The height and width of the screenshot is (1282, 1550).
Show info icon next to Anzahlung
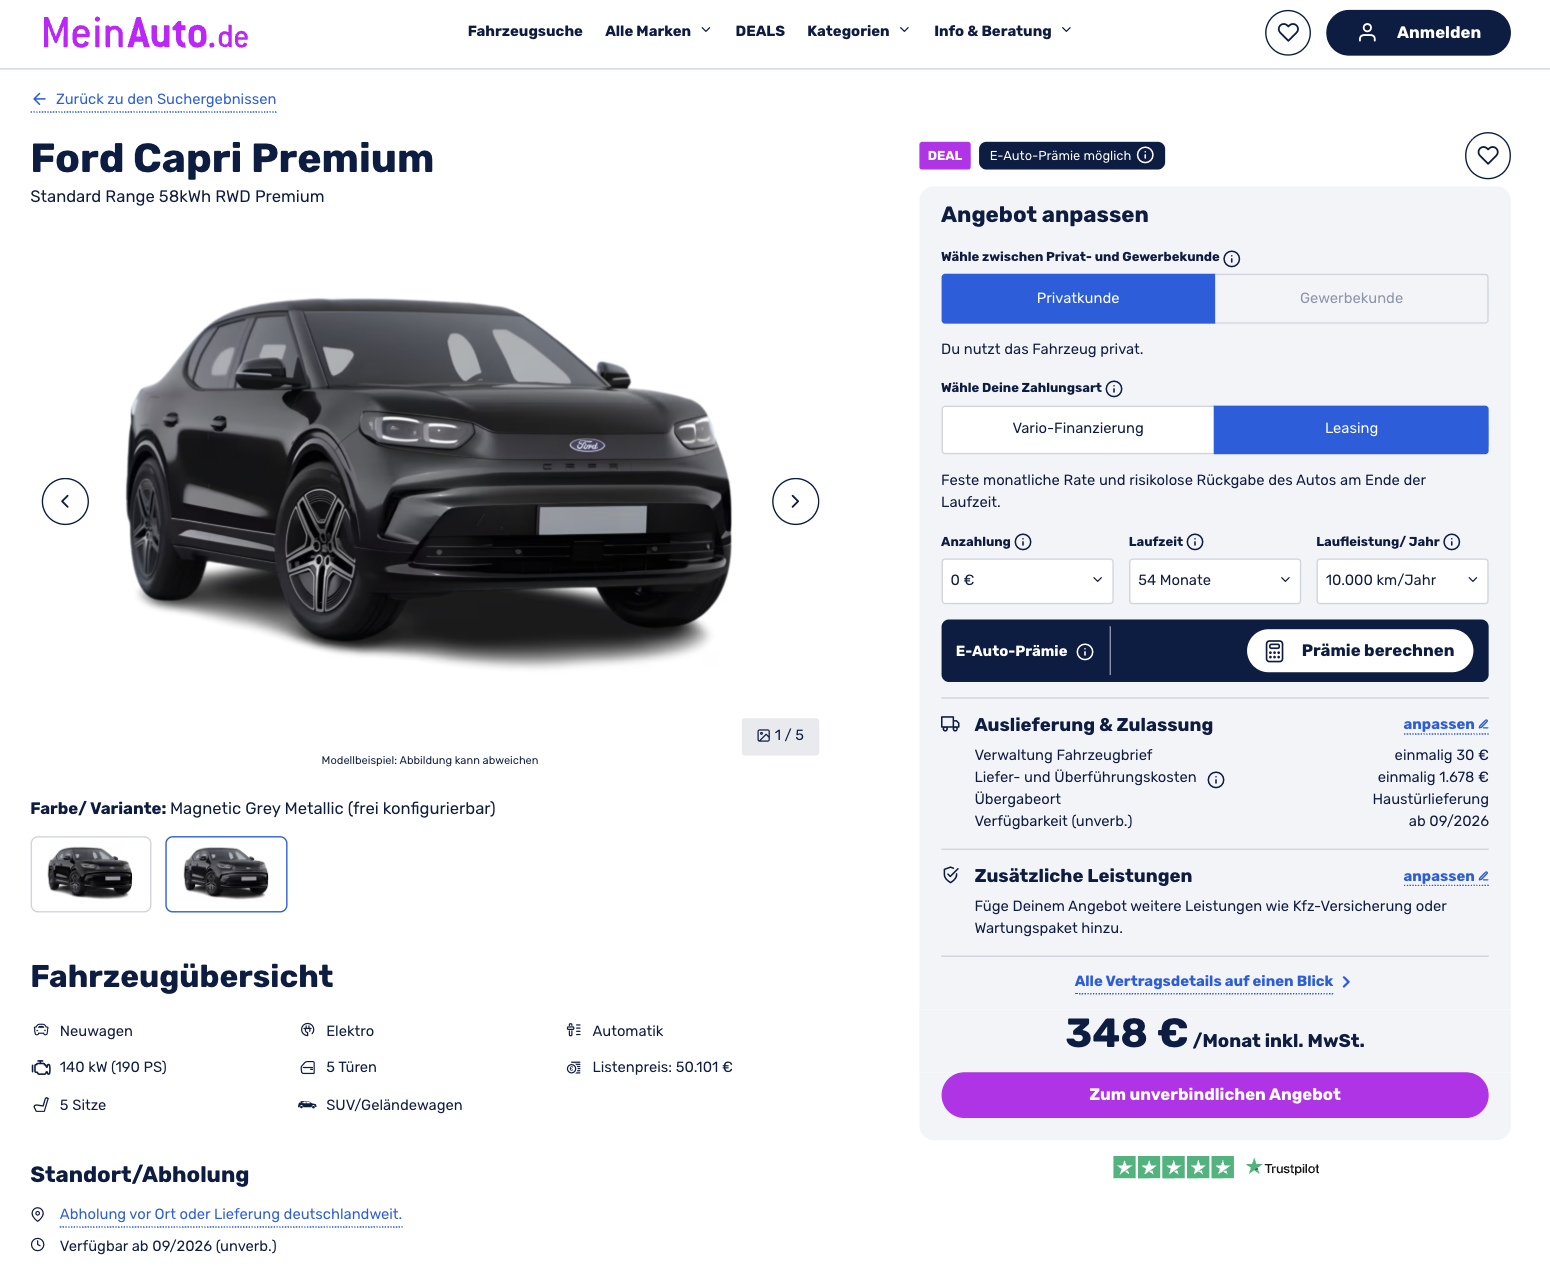1023,542
